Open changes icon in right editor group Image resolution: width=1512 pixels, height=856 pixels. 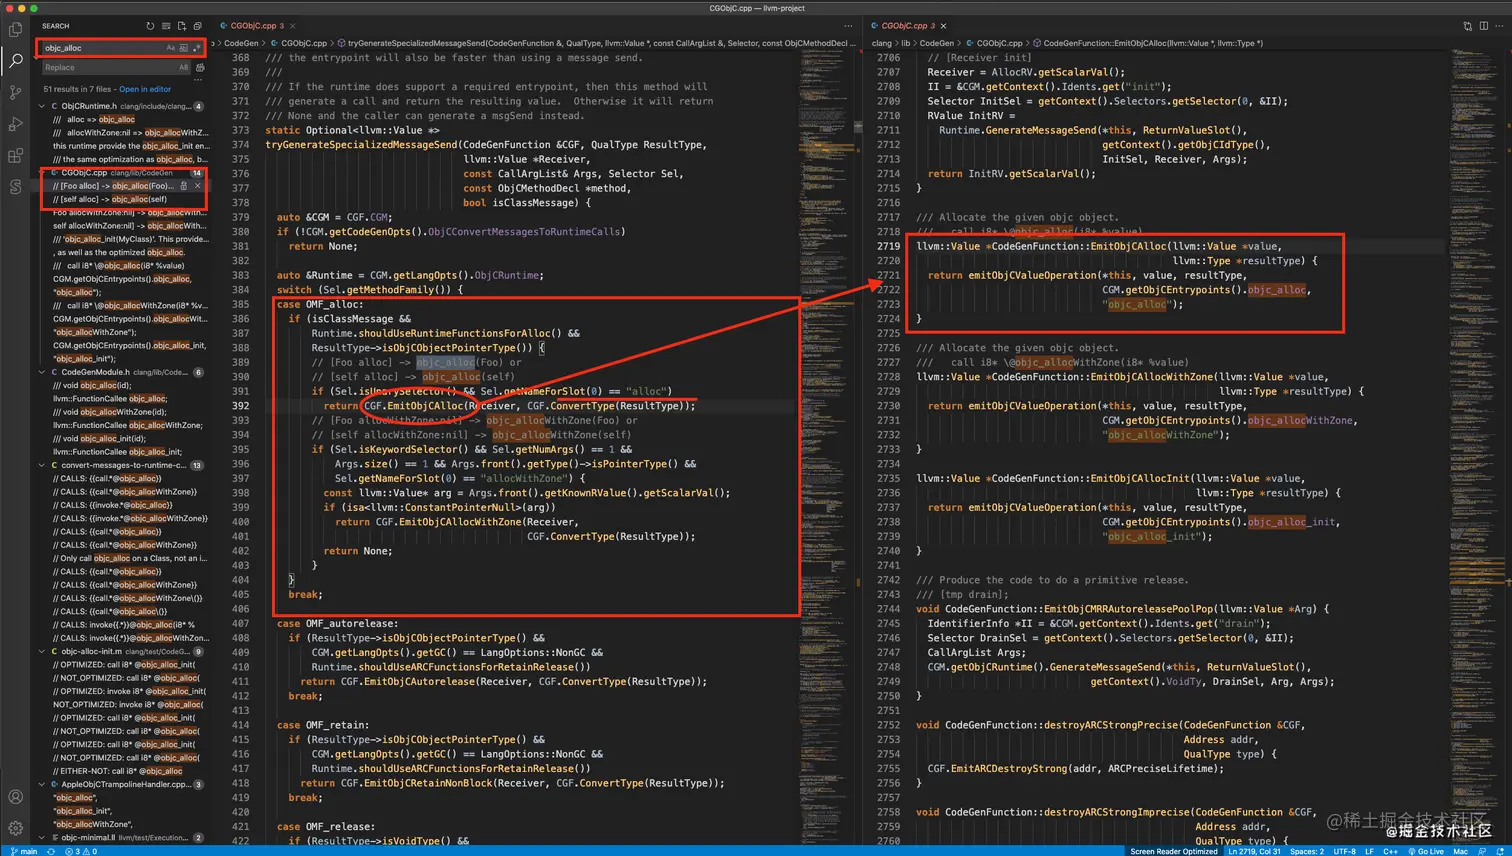[1468, 26]
